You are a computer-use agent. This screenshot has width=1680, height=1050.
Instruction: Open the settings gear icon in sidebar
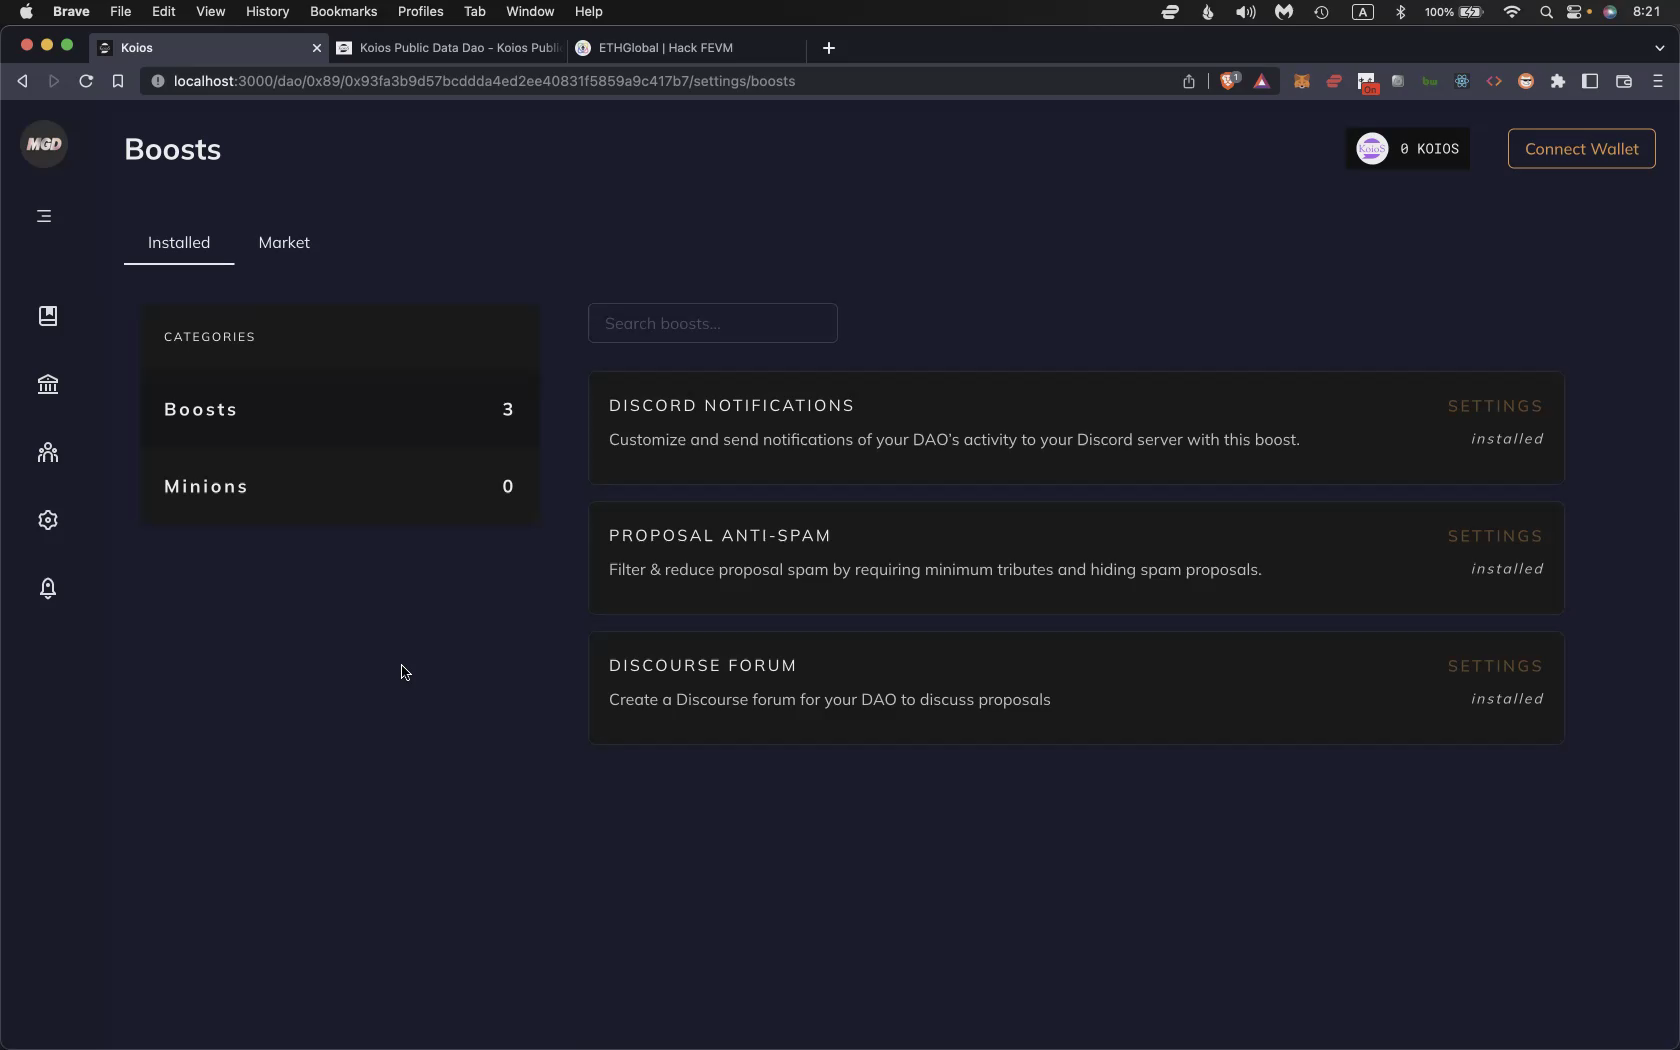click(48, 520)
